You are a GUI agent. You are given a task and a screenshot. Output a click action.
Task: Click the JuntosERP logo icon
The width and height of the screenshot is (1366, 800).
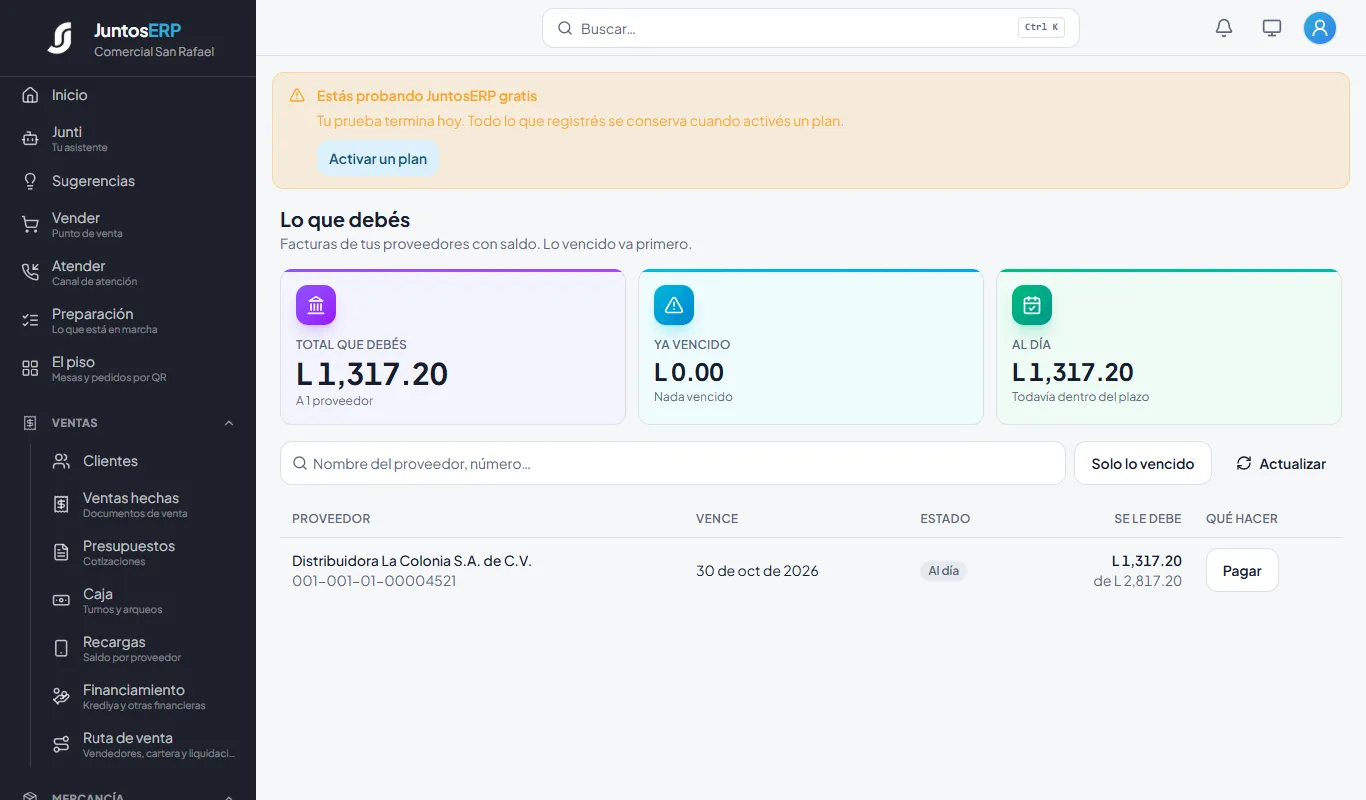coord(60,38)
